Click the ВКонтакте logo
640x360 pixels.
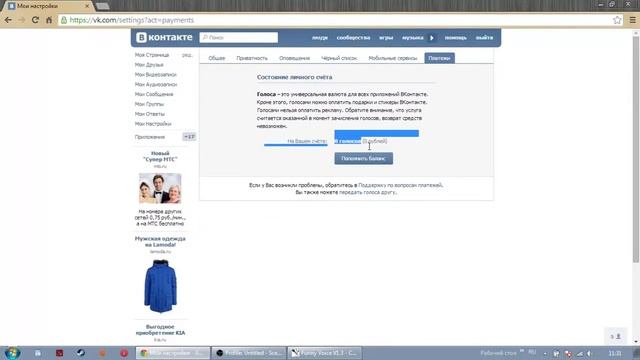click(x=164, y=37)
